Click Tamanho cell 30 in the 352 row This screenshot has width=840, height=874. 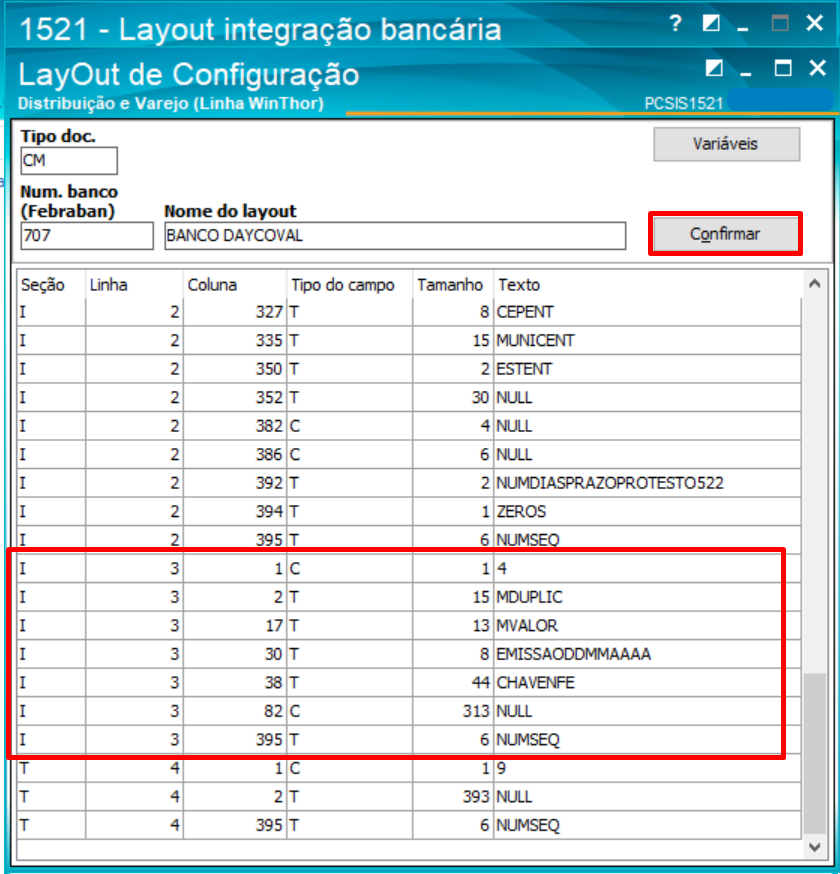click(453, 397)
